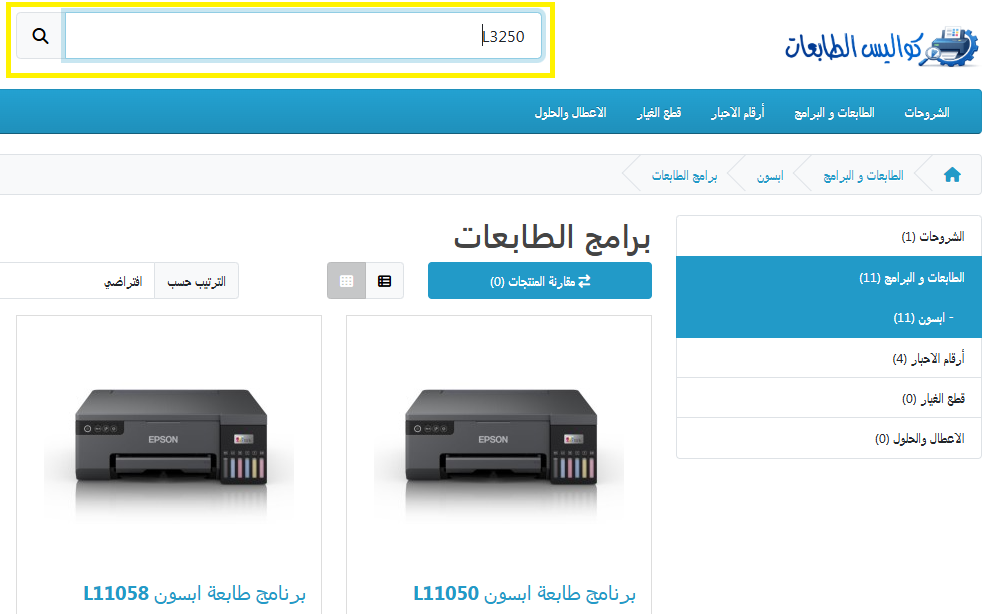The image size is (990, 614).
Task: Open برنامج طابعة ابسون L11050 link
Action: click(524, 594)
